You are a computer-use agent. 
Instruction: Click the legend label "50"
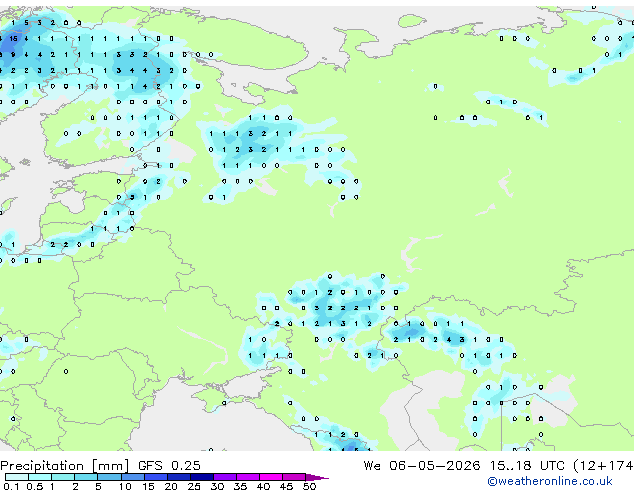click(309, 486)
